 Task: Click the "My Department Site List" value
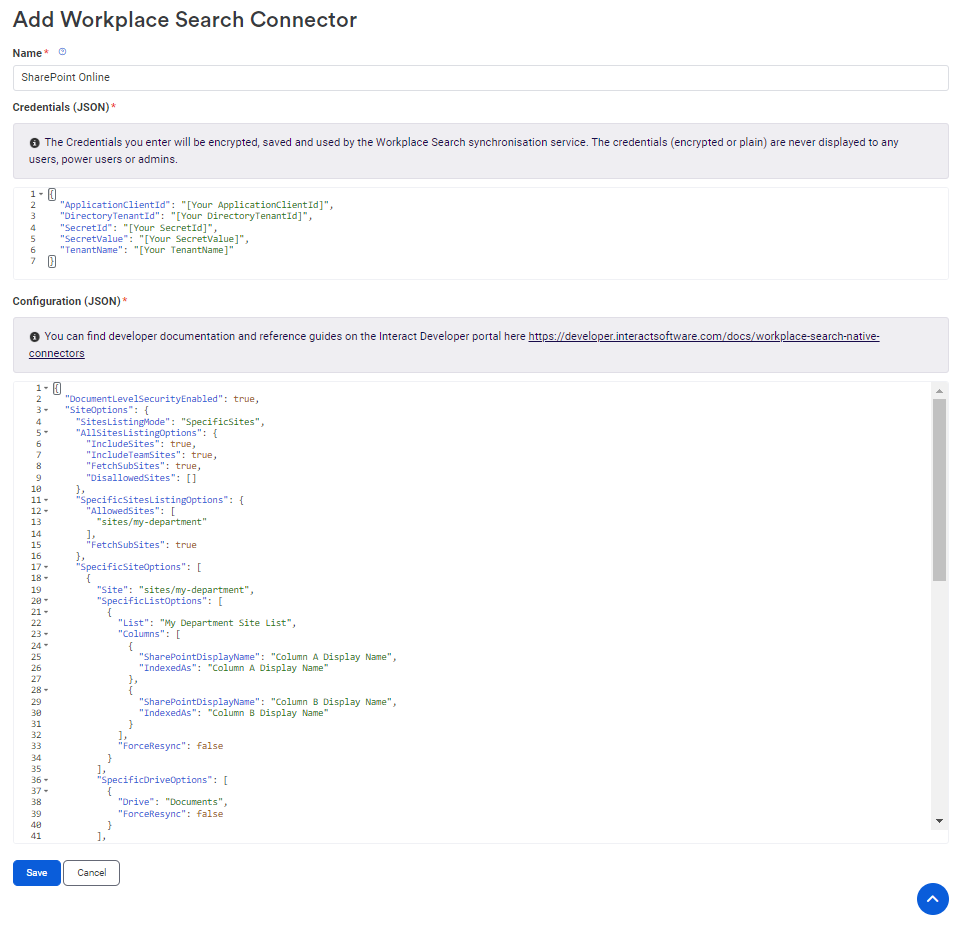click(226, 623)
